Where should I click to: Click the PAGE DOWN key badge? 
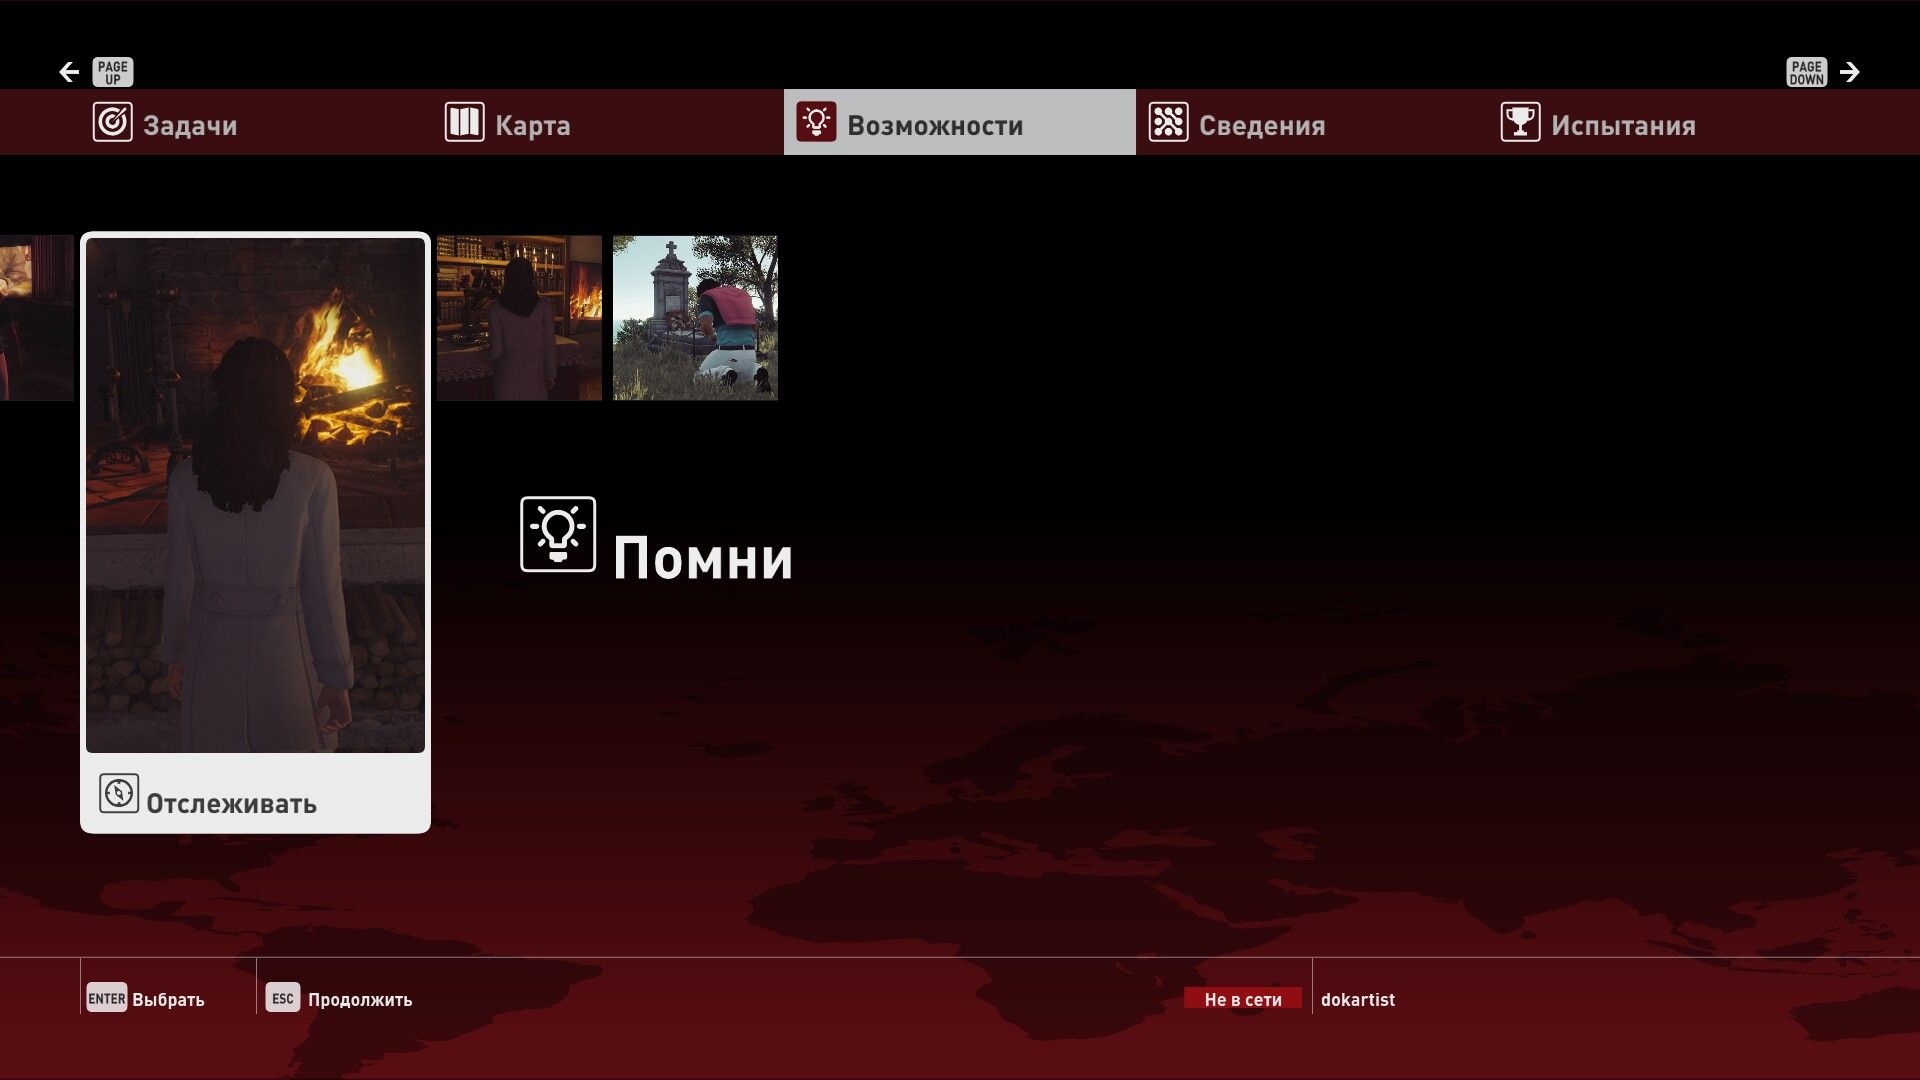[1806, 72]
